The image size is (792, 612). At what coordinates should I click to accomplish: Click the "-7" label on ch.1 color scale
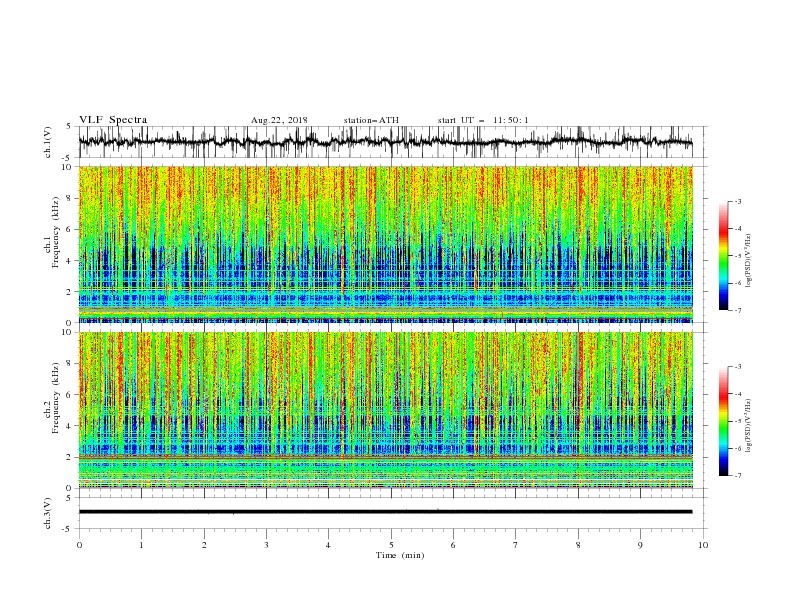pyautogui.click(x=738, y=310)
